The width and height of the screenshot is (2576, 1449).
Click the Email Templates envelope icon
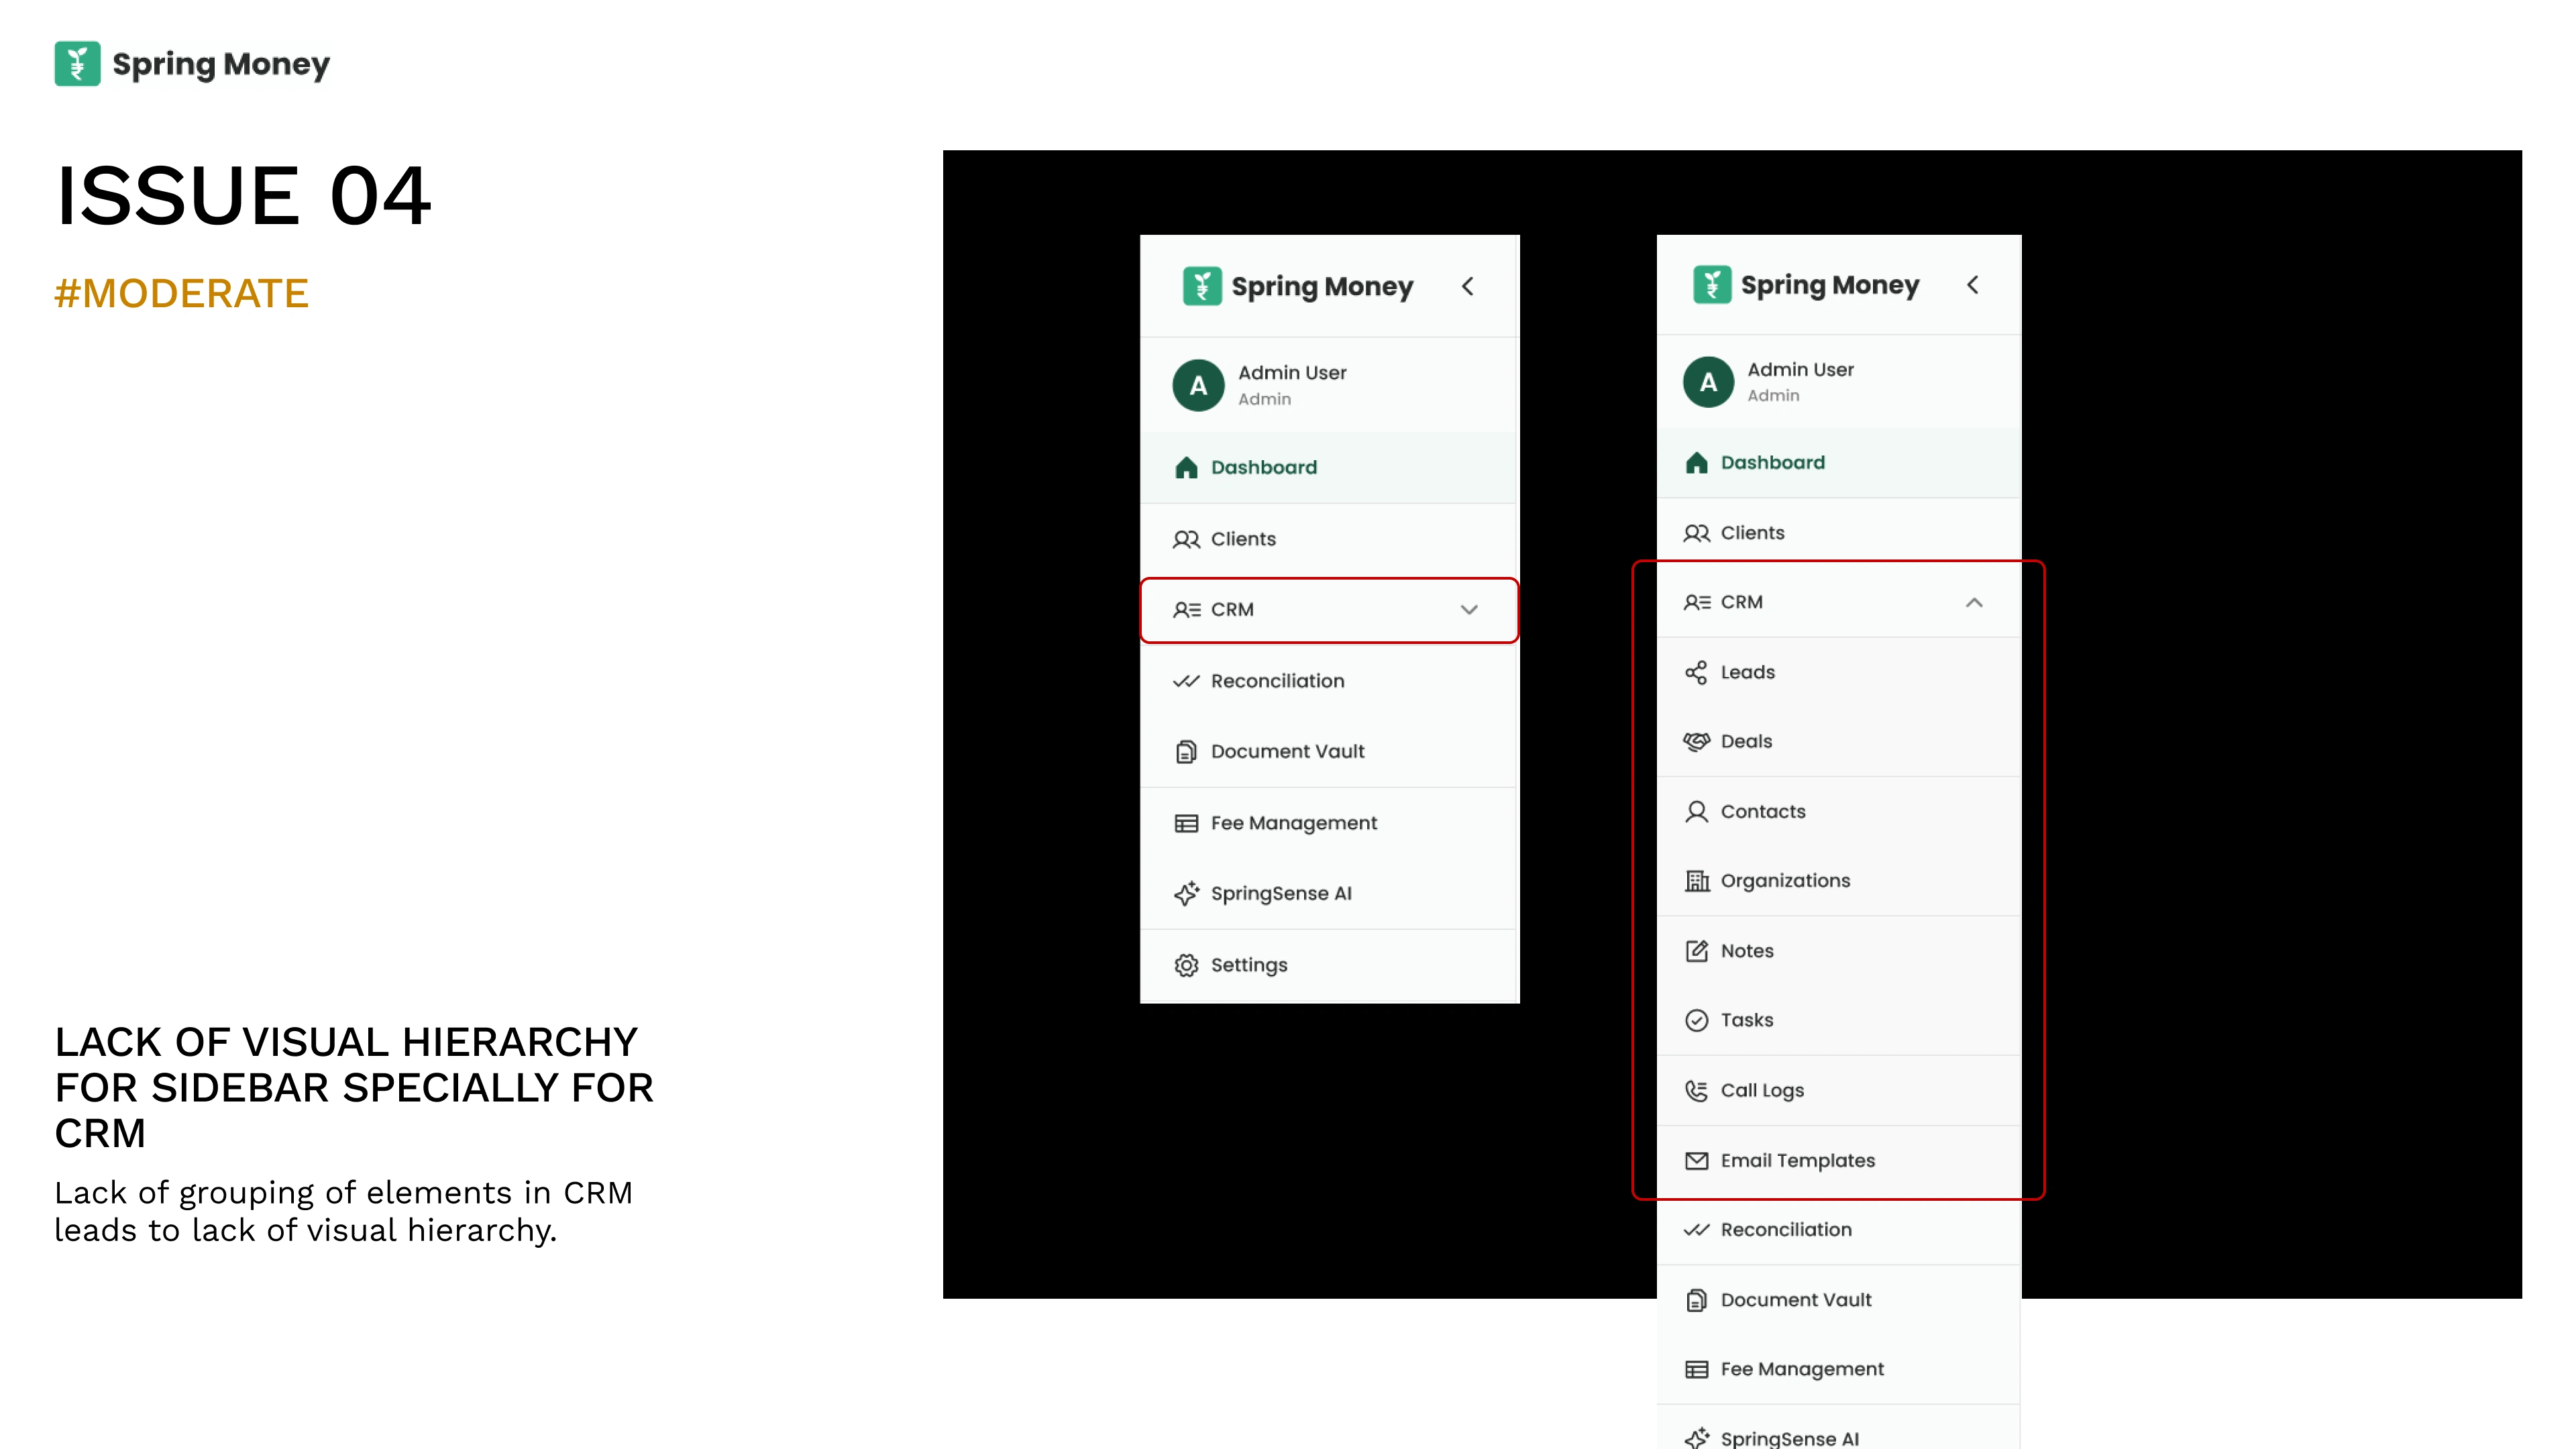click(1696, 1160)
